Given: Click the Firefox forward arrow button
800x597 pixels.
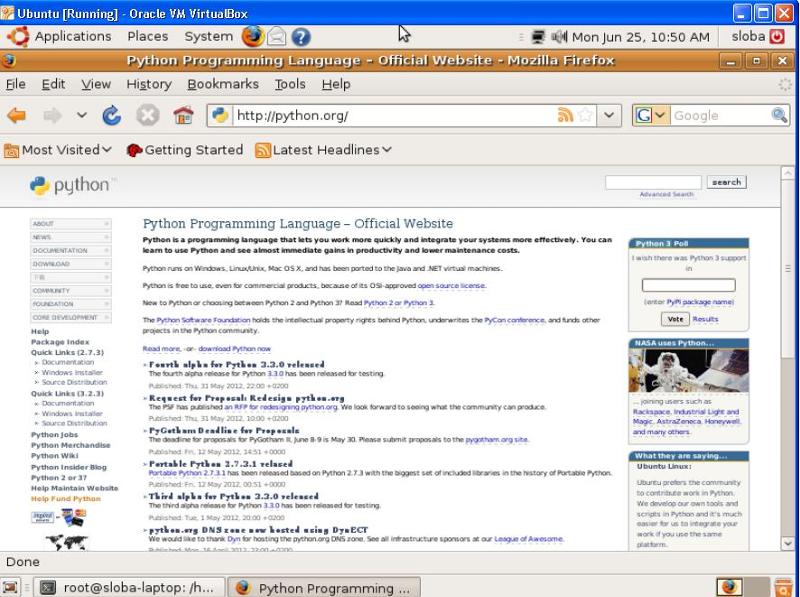Looking at the screenshot, I should [52, 116].
